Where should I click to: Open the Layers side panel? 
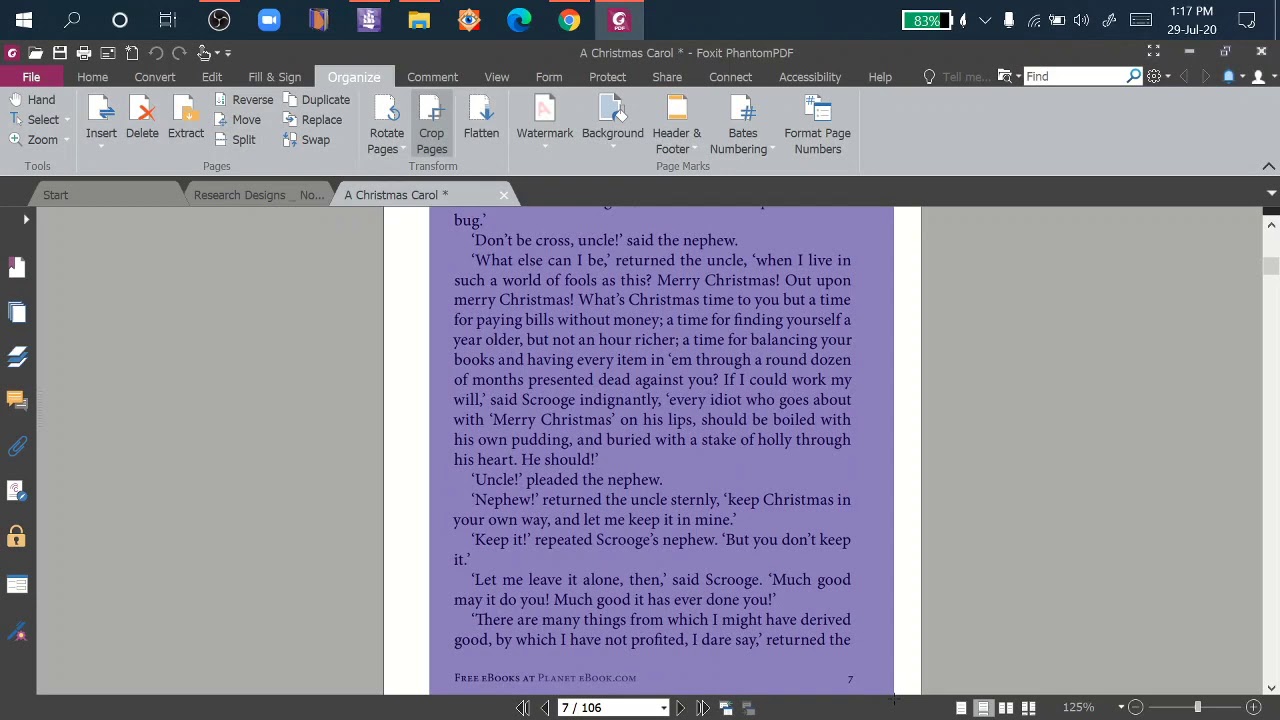[17, 357]
